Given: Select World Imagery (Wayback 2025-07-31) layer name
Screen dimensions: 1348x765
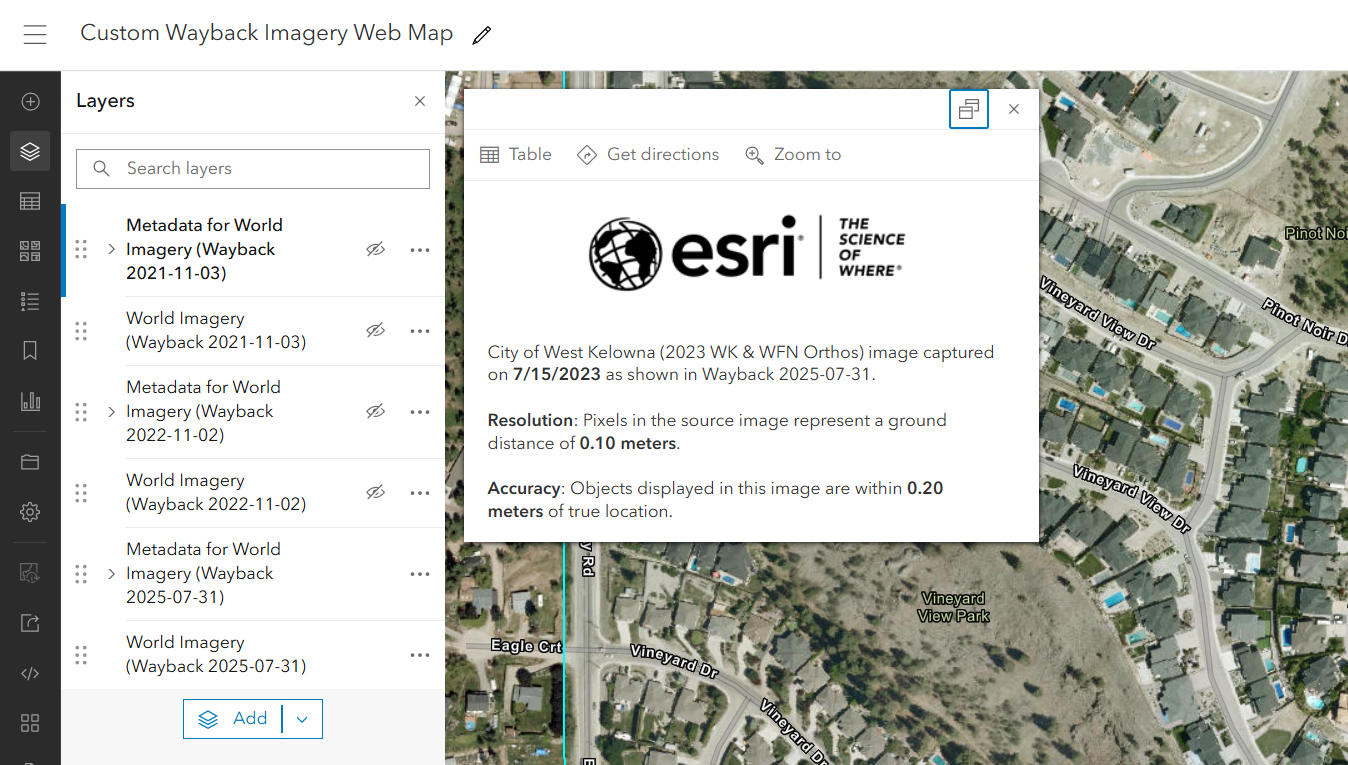Looking at the screenshot, I should click(216, 655).
